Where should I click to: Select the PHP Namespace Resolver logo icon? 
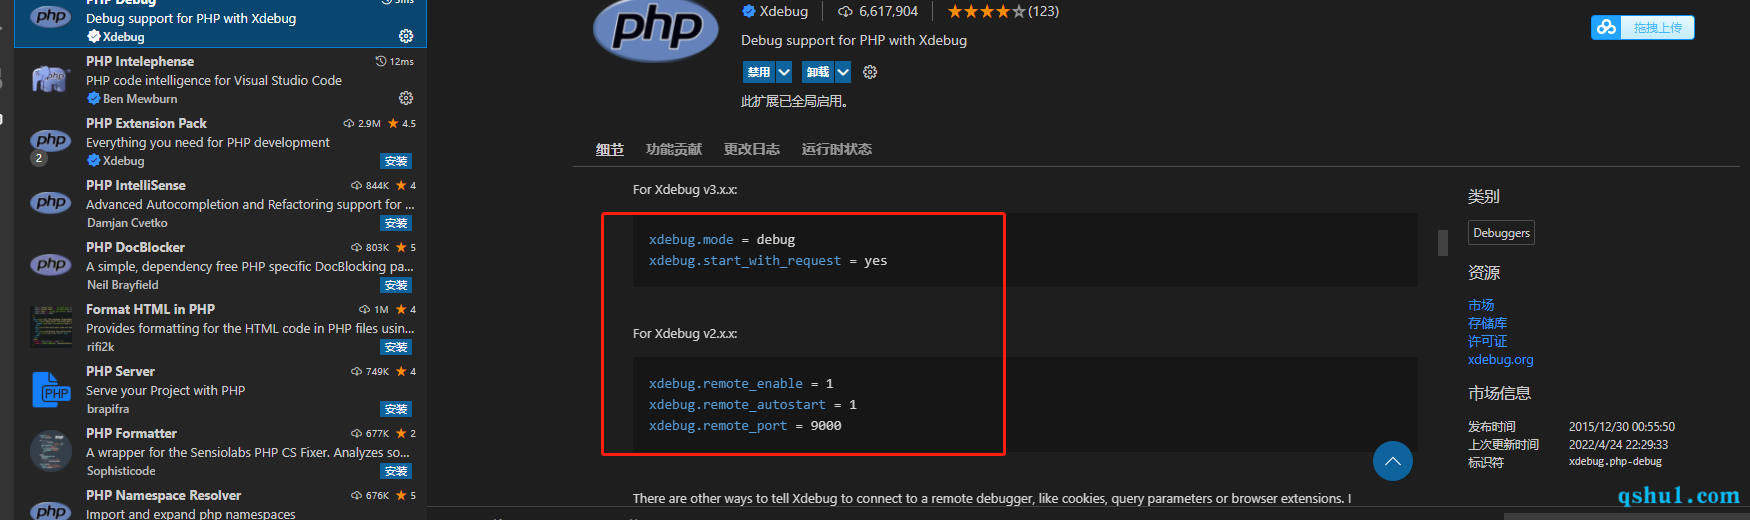[x=51, y=509]
